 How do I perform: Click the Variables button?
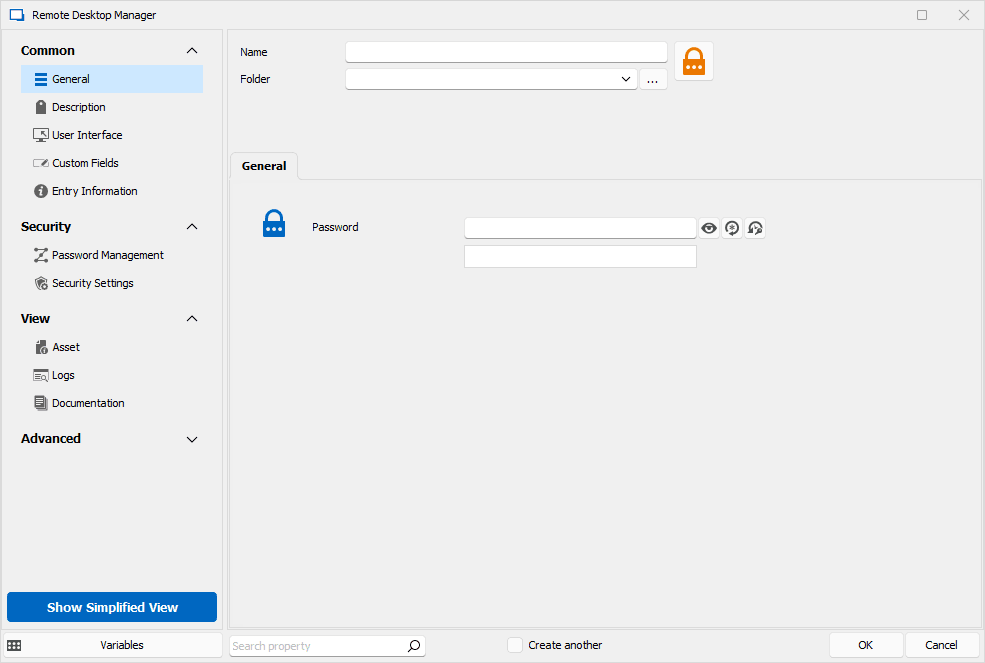tap(112, 645)
